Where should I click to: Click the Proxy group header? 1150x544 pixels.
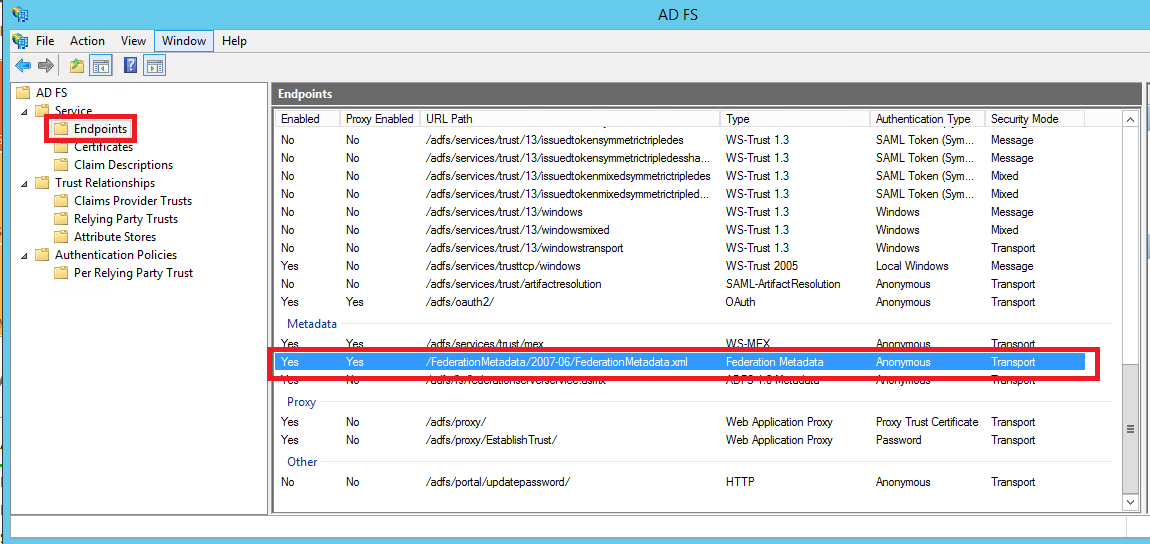pyautogui.click(x=301, y=402)
